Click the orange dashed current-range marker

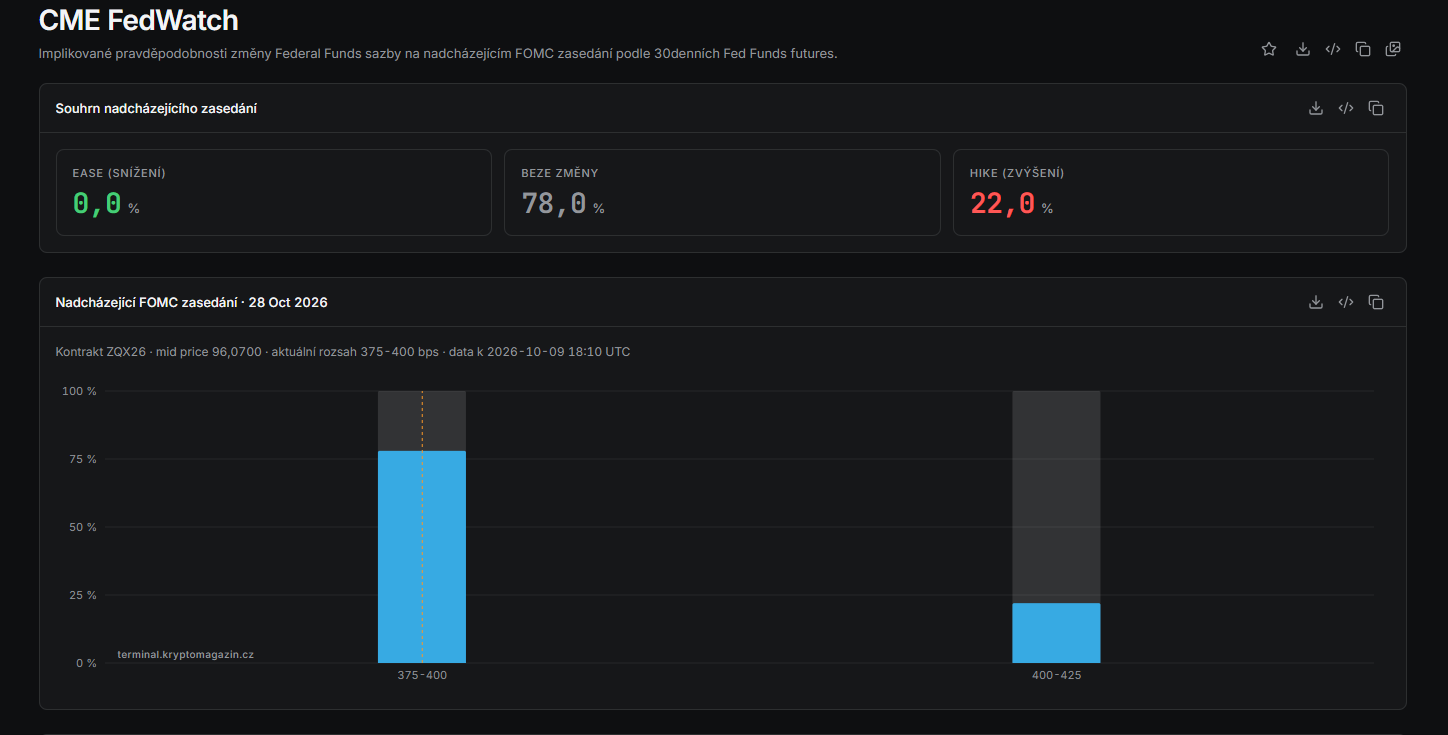pyautogui.click(x=422, y=527)
